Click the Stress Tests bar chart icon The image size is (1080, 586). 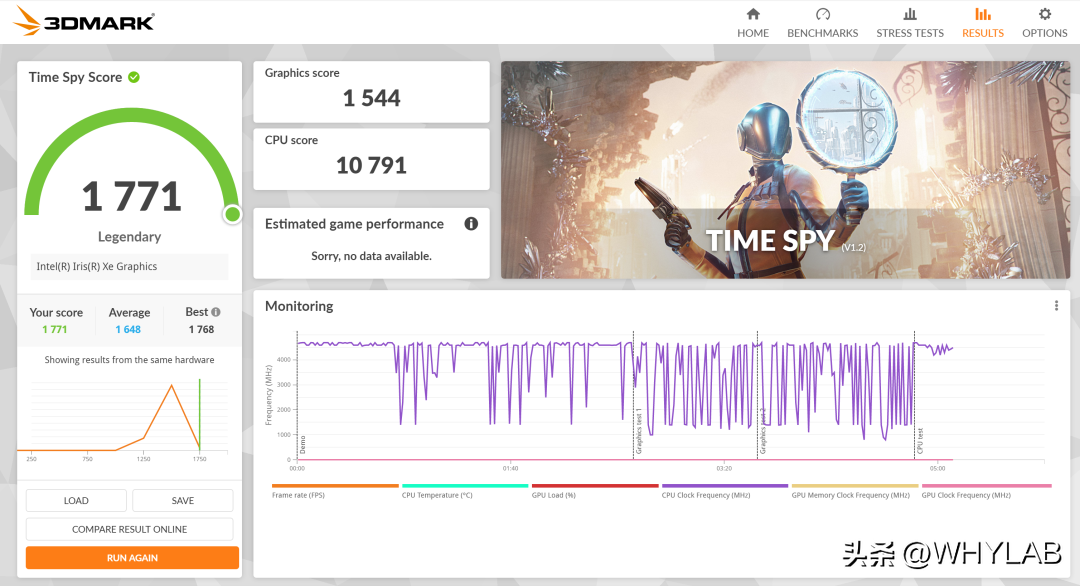(910, 14)
